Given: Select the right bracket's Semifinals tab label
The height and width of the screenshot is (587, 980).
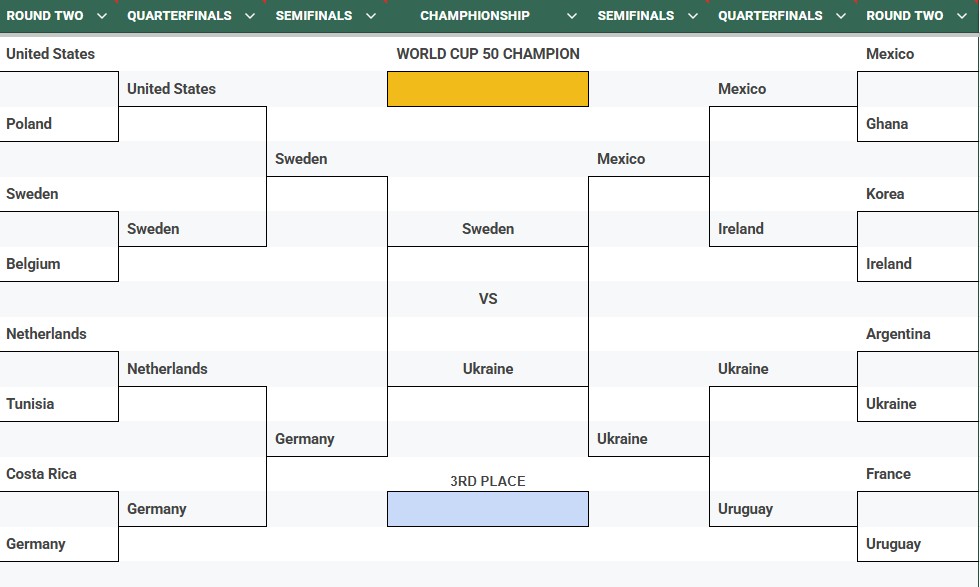Looking at the screenshot, I should click(635, 16).
